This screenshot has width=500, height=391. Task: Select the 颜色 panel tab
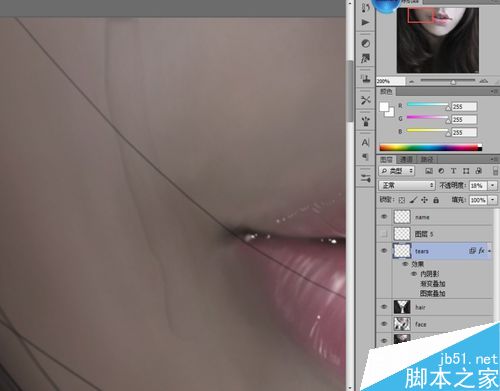click(x=386, y=91)
